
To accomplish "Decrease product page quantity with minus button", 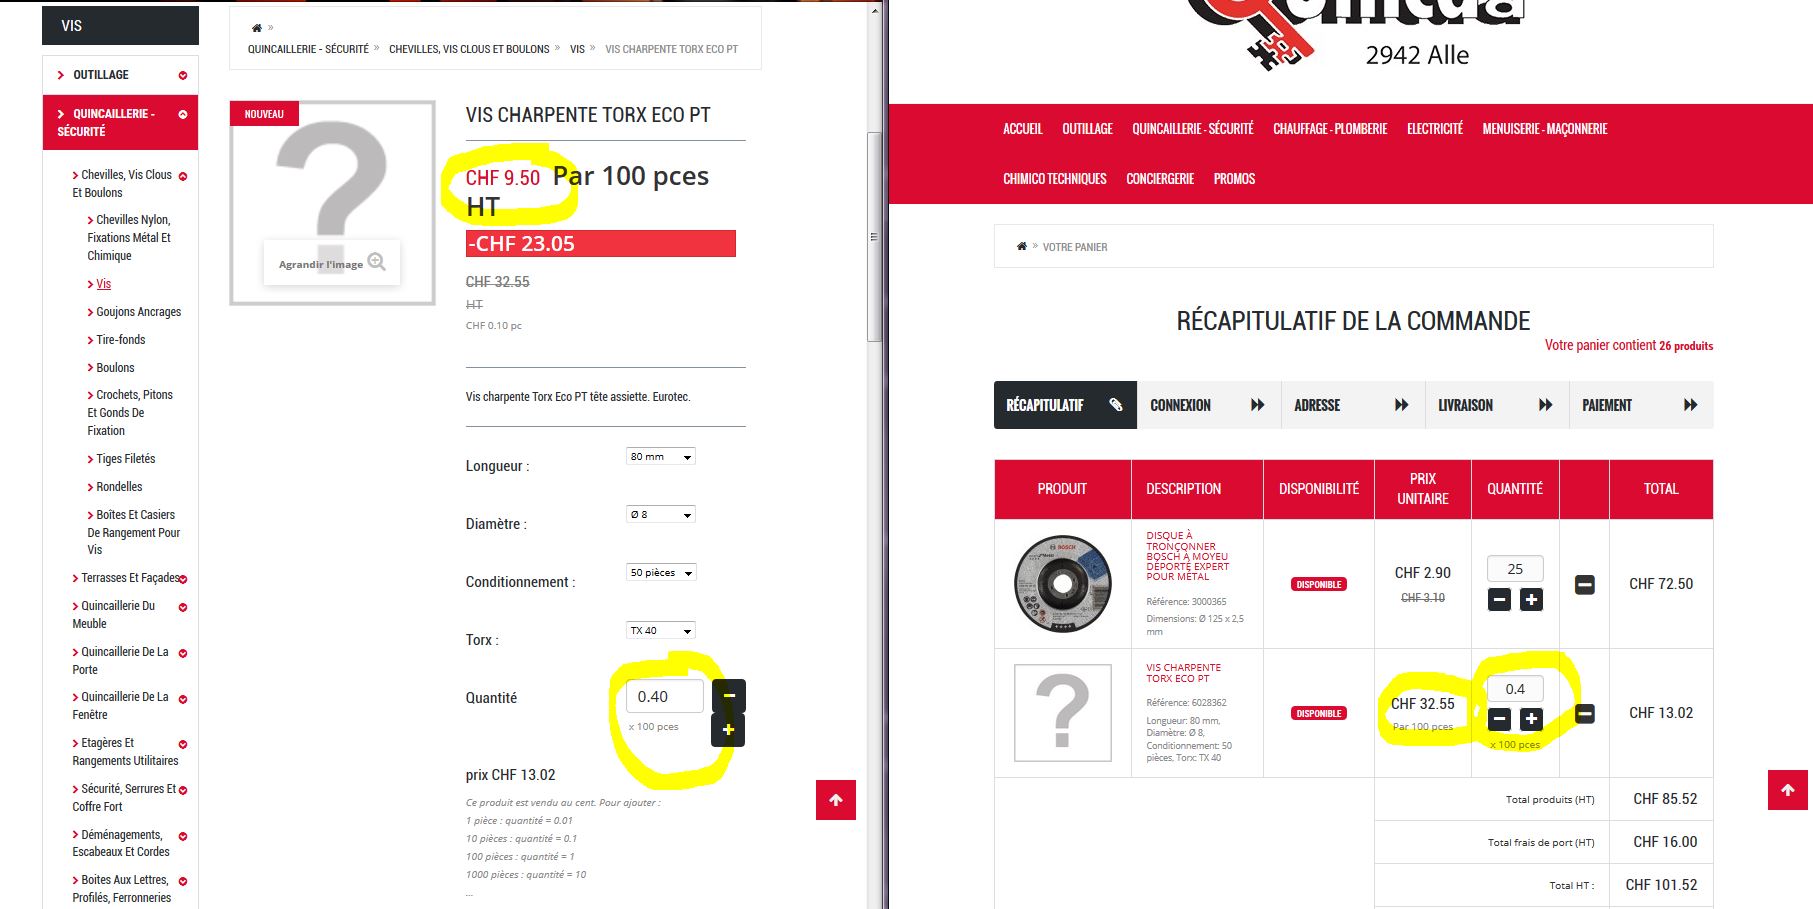I will click(728, 695).
